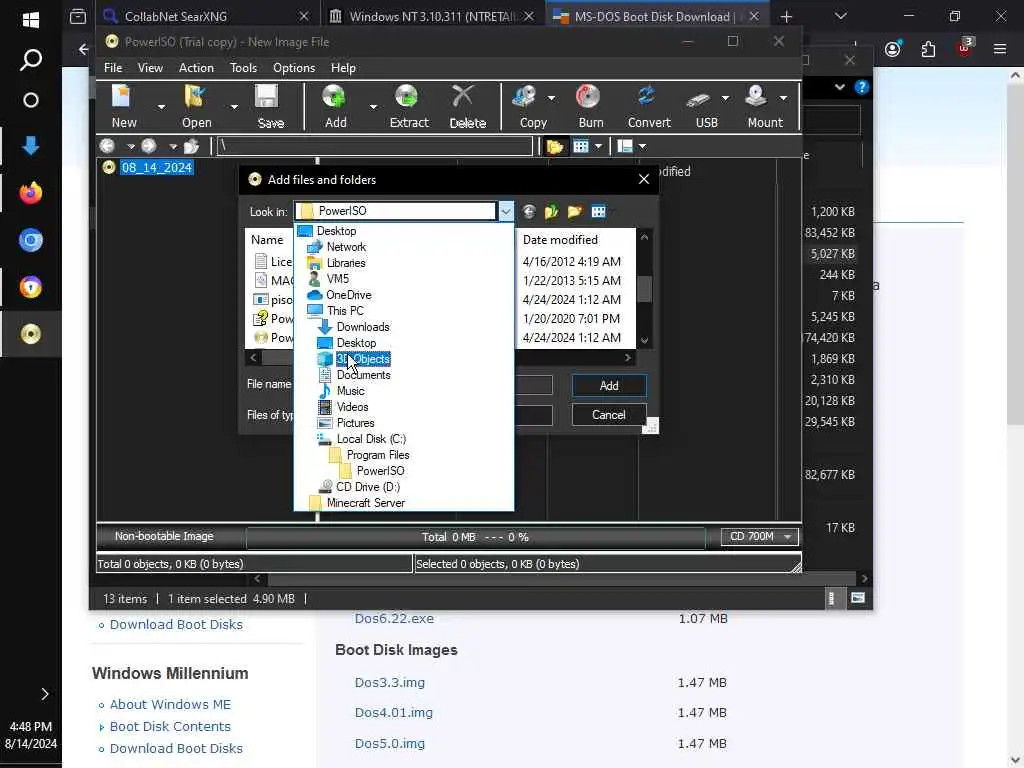The image size is (1024, 768).
Task: Expand the New button dropdown arrow
Action: [x=161, y=106]
